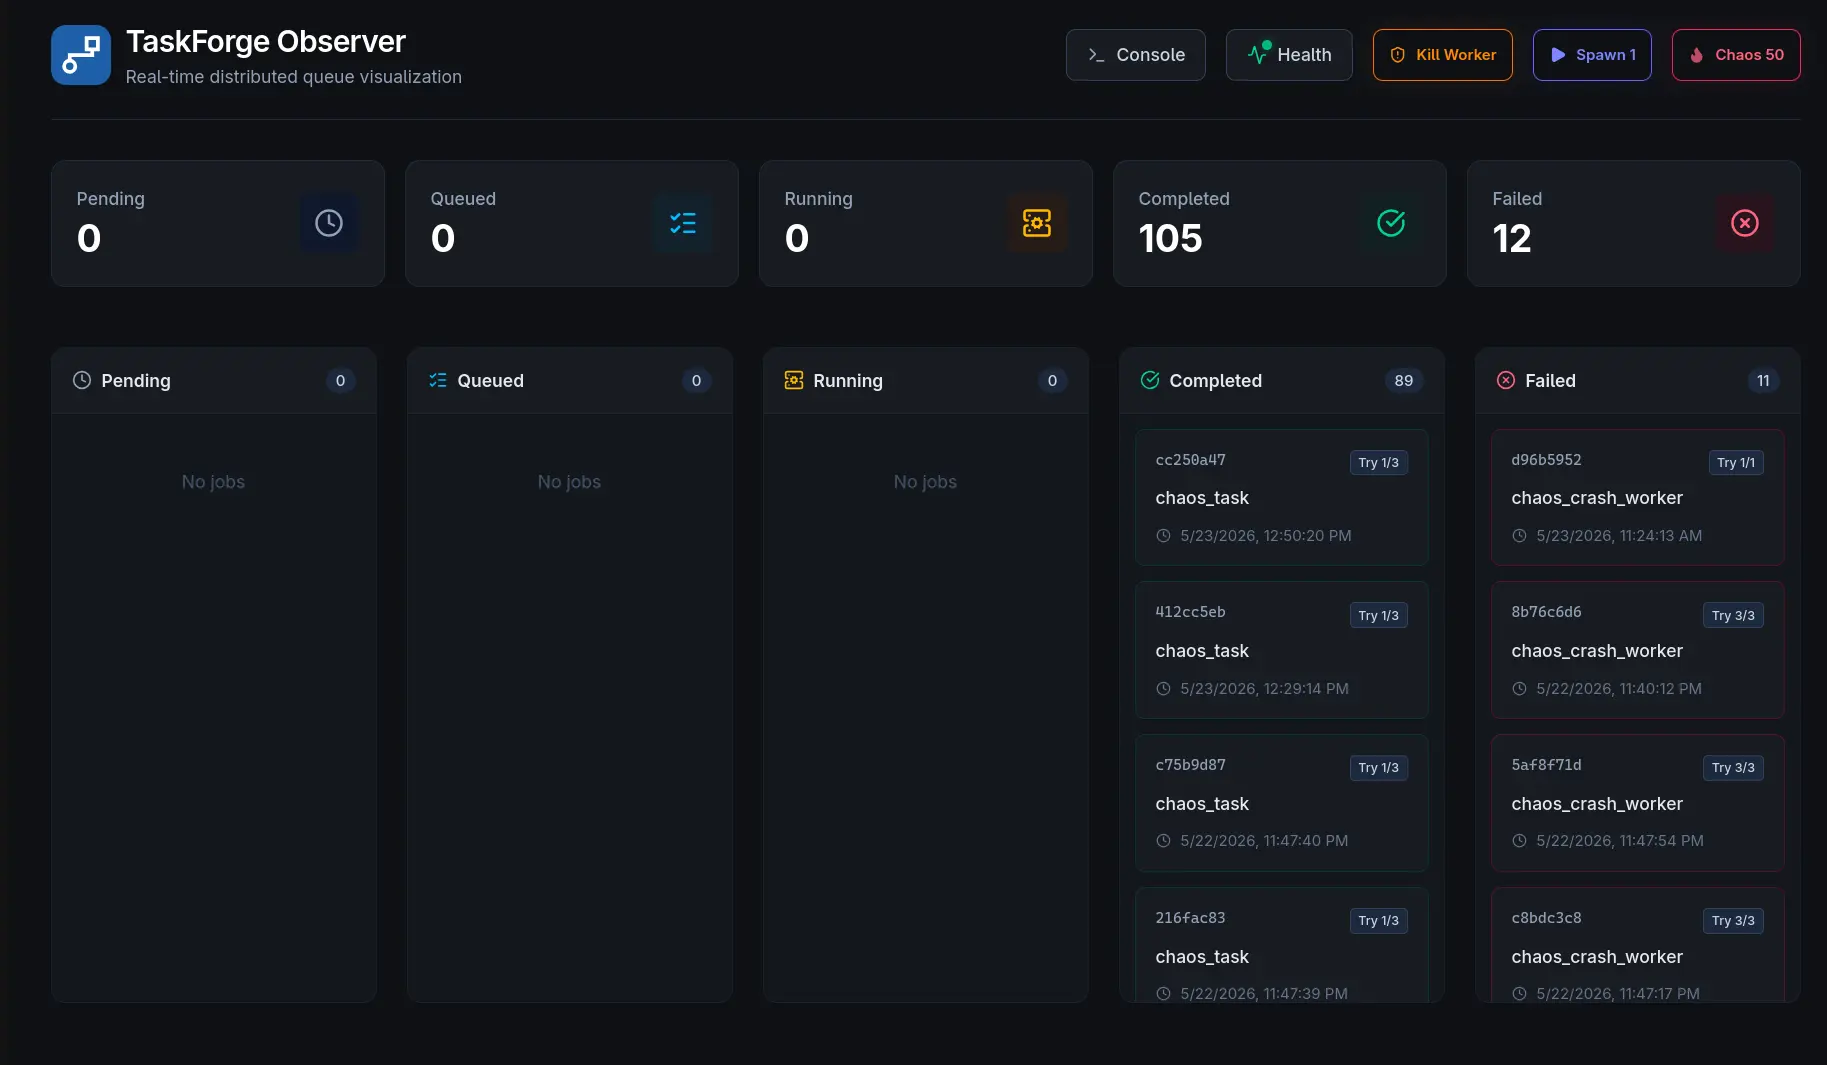The height and width of the screenshot is (1065, 1827).
Task: Open completed job cc250a47
Action: 1281,497
